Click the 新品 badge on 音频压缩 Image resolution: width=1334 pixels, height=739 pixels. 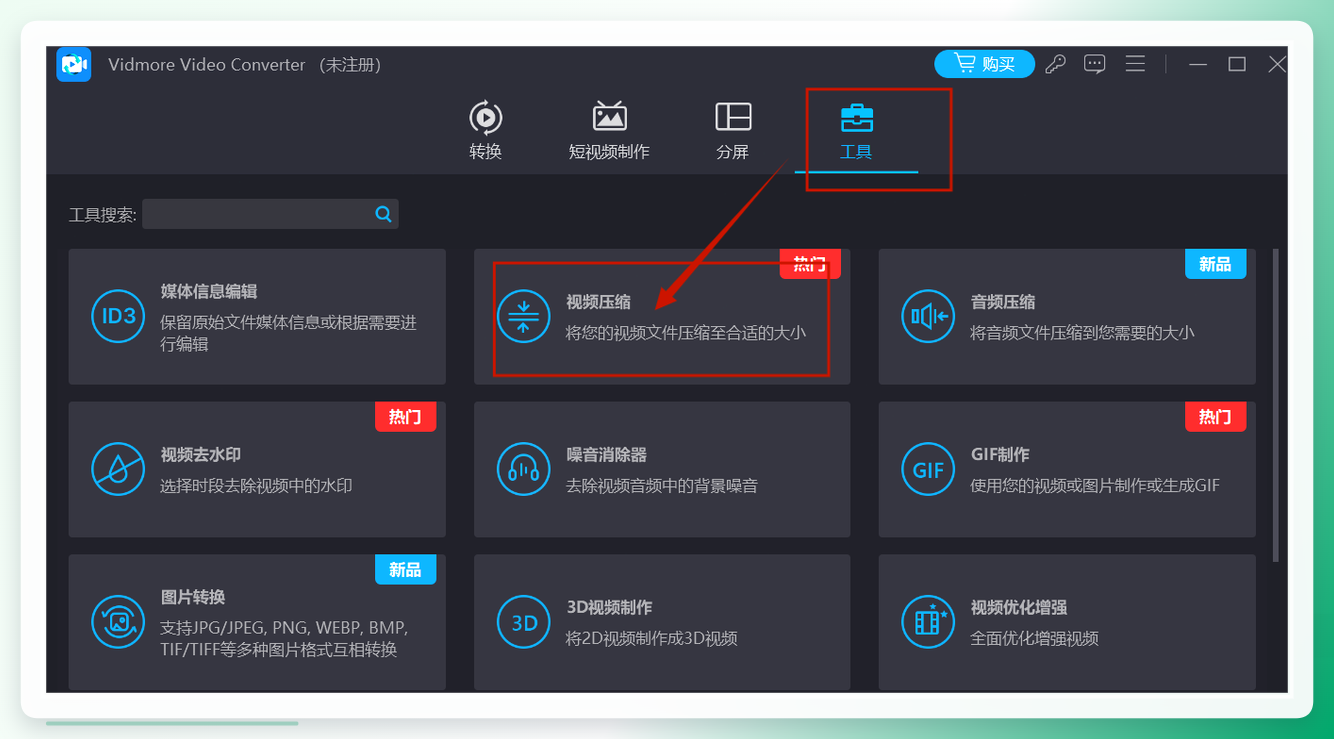pos(1215,264)
